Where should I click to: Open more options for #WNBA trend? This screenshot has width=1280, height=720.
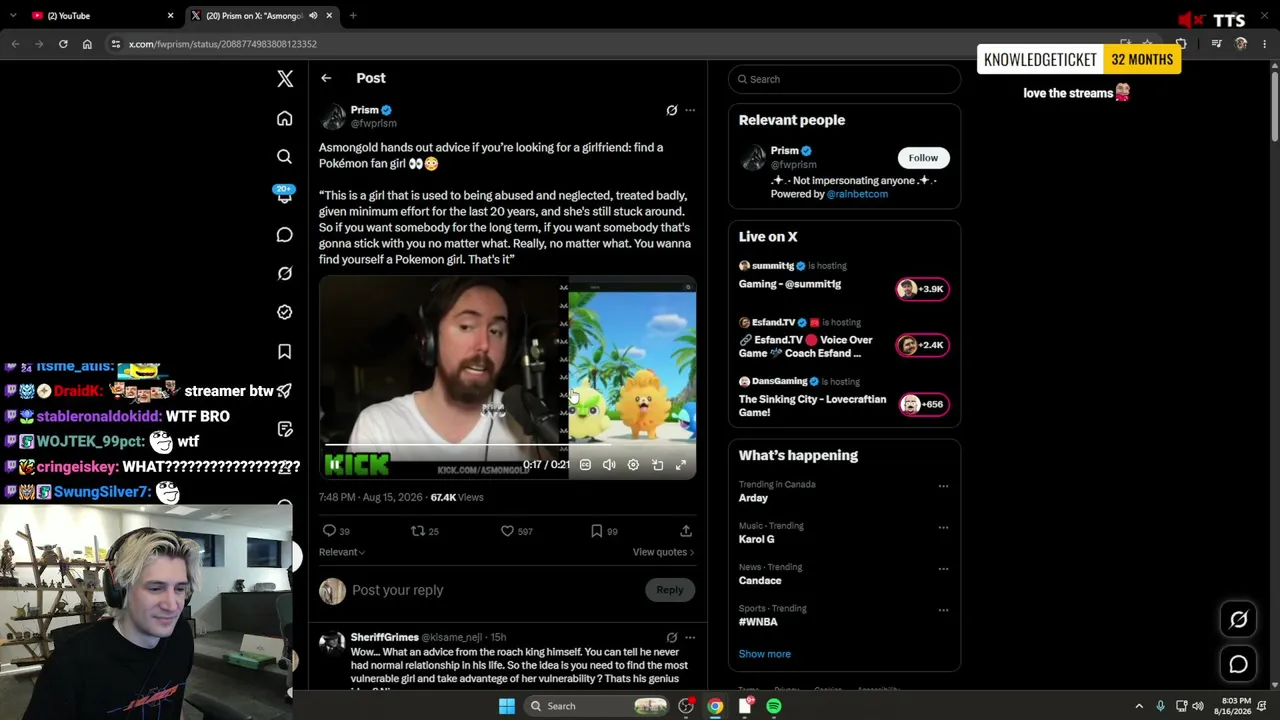point(943,610)
